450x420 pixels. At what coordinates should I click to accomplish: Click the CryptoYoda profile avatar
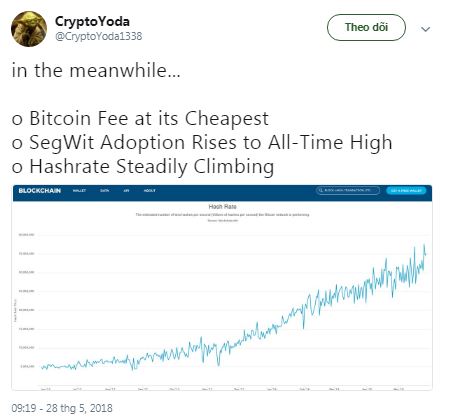29,29
